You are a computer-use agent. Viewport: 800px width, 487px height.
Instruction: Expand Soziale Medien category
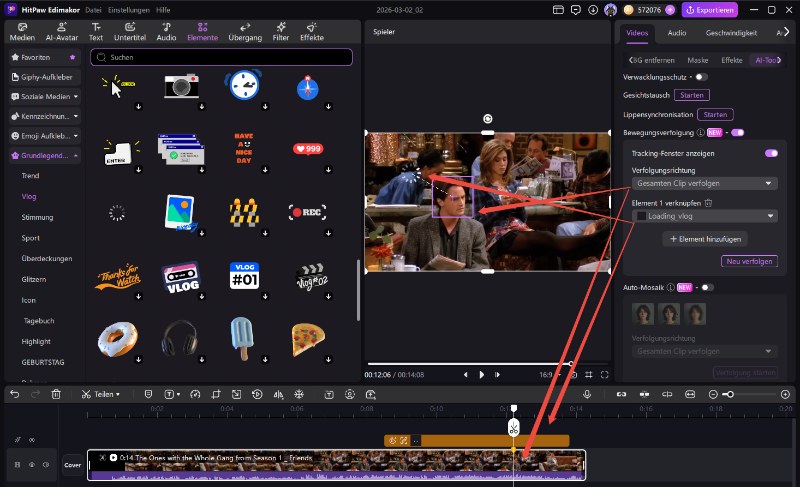[44, 96]
